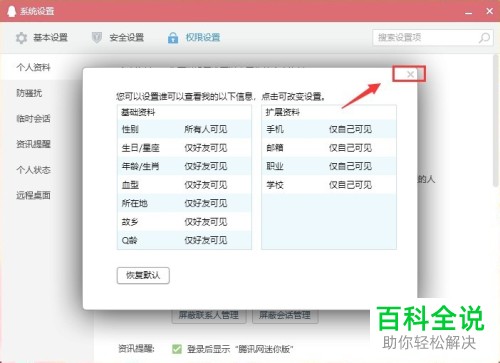Change 学校 visibility 仅自己可见
Image resolution: width=500 pixels, height=363 pixels.
350,185
